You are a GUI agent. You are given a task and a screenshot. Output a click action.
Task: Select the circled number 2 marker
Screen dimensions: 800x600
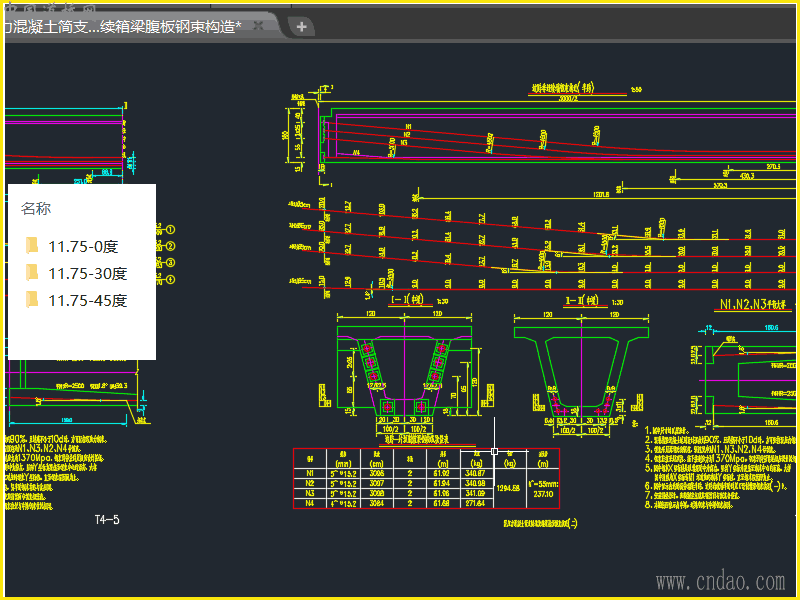click(x=171, y=246)
